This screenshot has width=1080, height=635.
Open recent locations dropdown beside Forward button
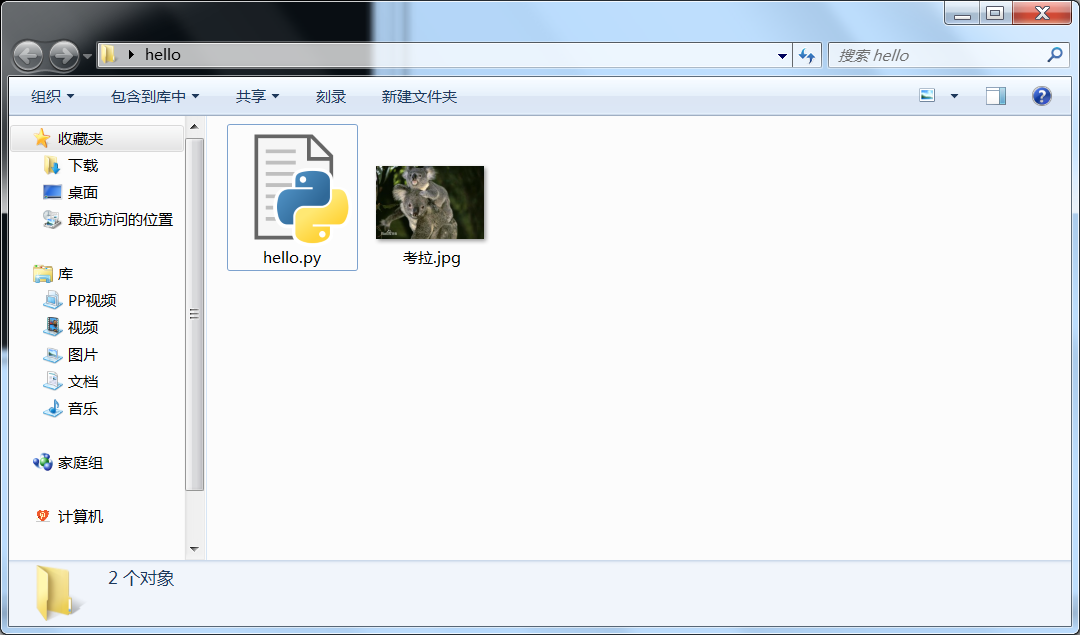(87, 56)
